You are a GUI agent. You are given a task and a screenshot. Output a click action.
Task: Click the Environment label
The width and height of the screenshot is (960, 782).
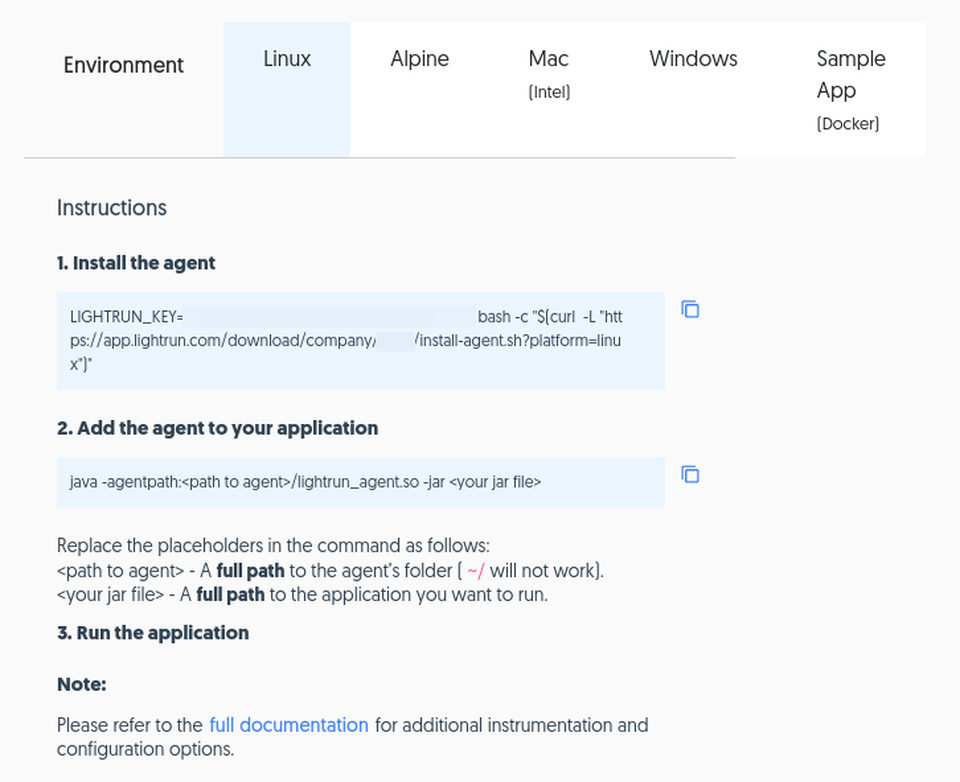[x=124, y=65]
